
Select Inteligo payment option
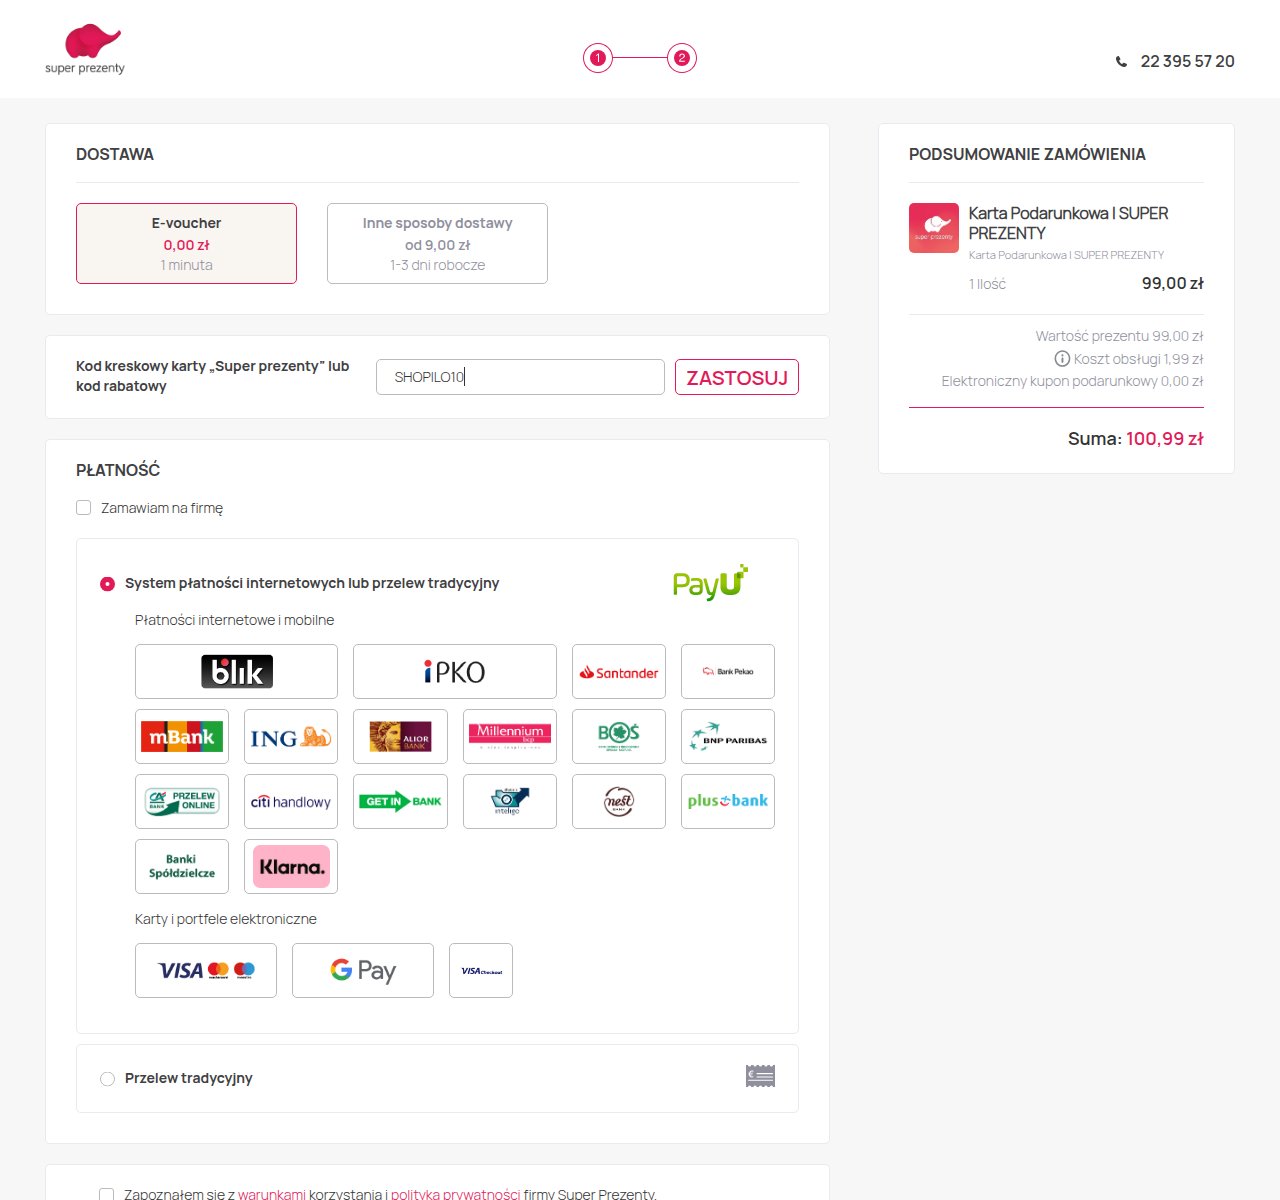[x=510, y=801]
